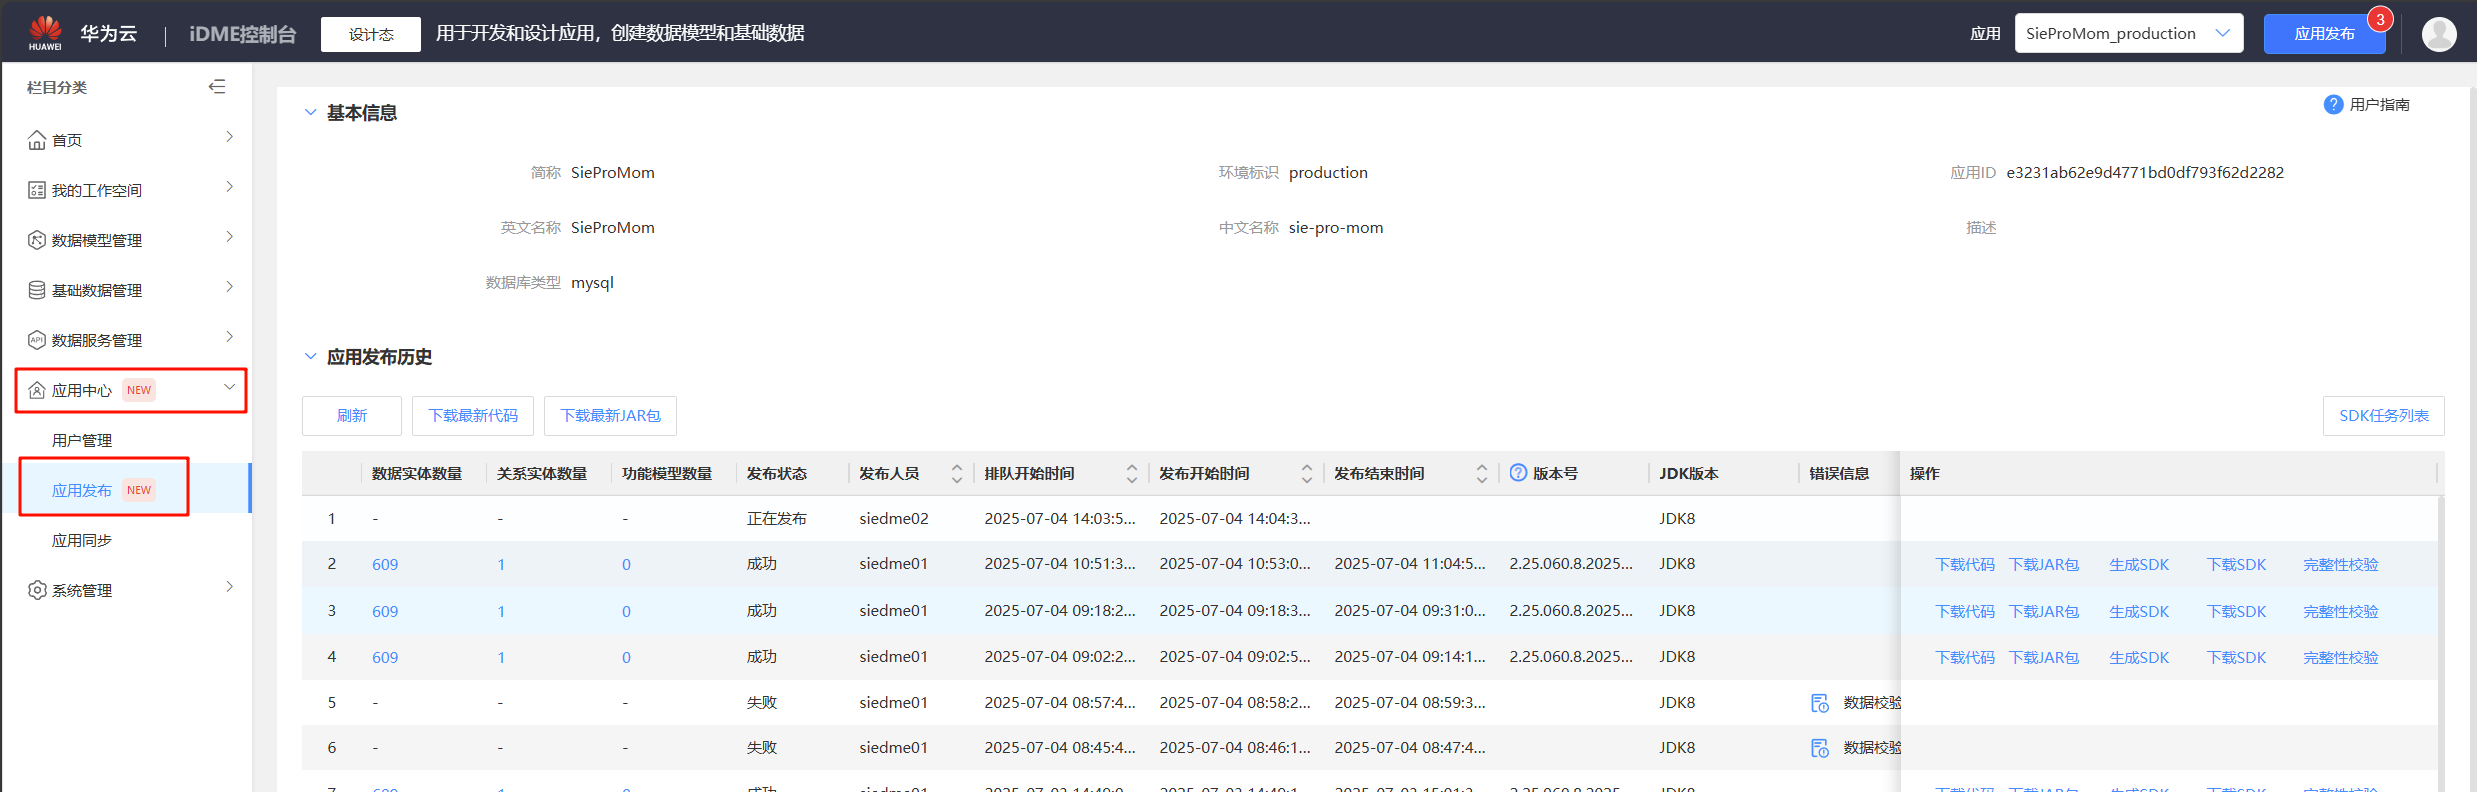Click the 用户指南 help question icon

[2333, 105]
